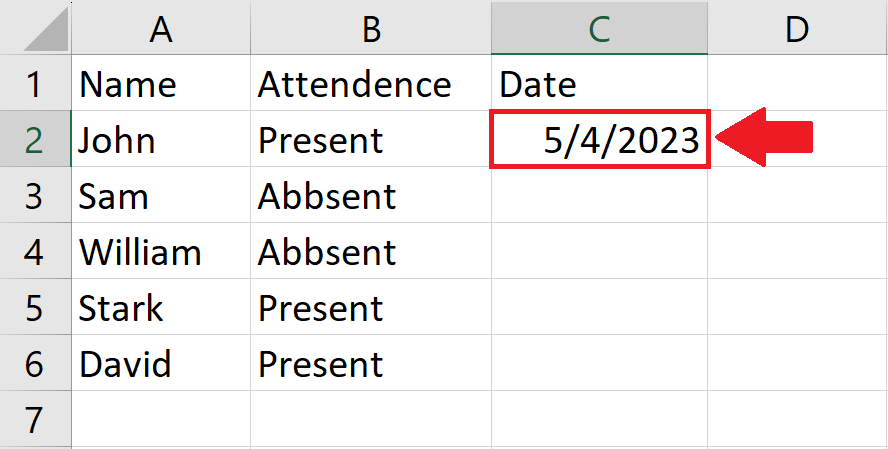Viewport: 888px width, 449px height.
Task: Click the Select All corner triangle
Action: 45,27
